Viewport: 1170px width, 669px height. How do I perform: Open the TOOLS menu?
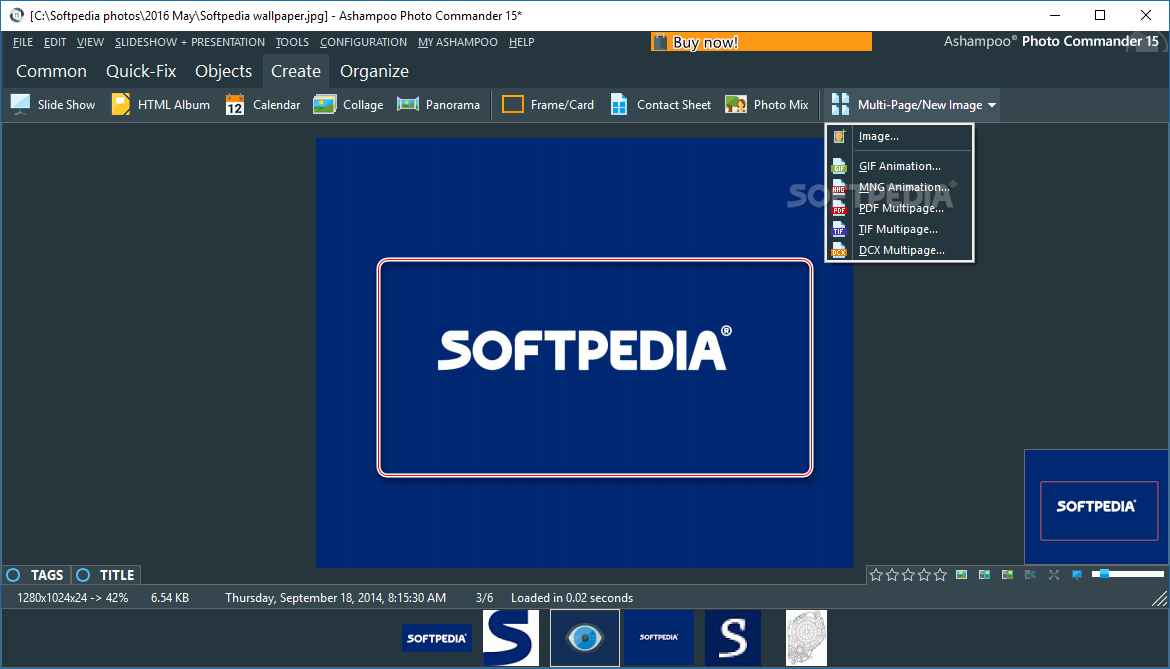coord(292,43)
